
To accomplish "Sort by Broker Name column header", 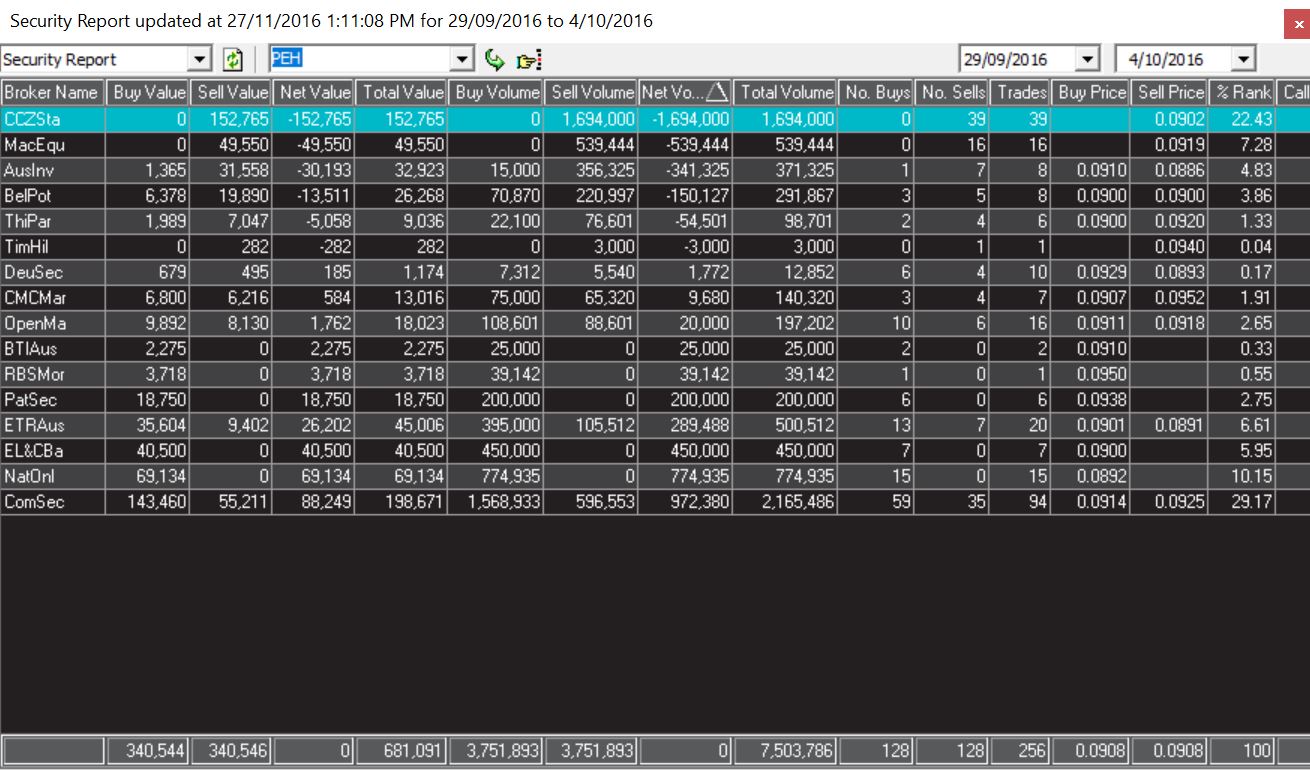I will [x=52, y=92].
